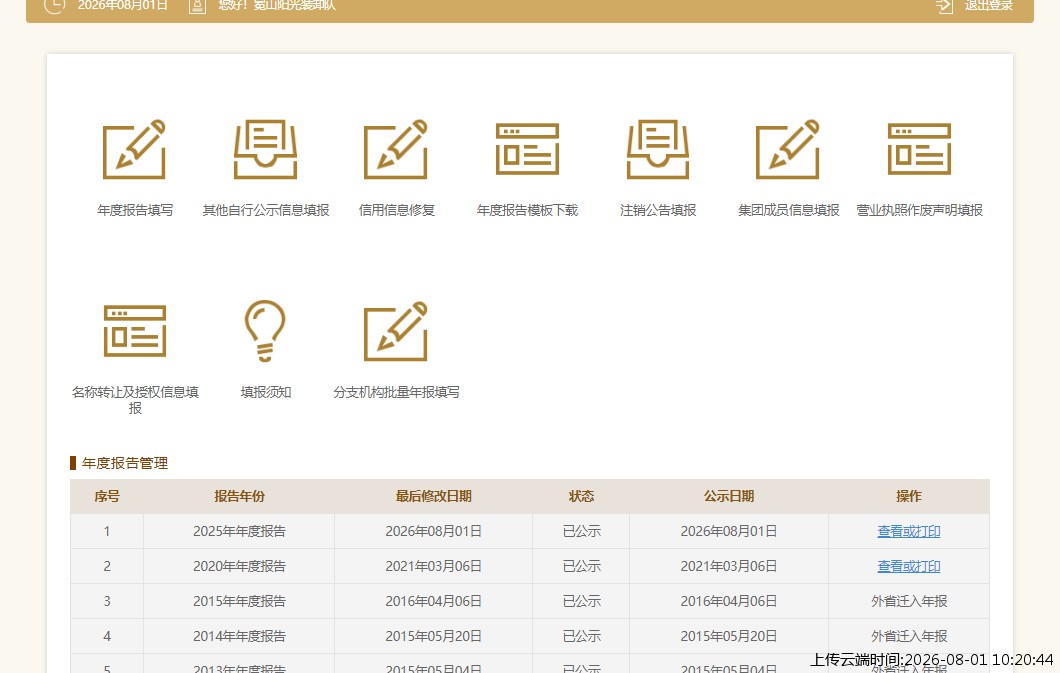
Task: Click the 已公示 status for 2025年年度报告
Action: click(581, 531)
